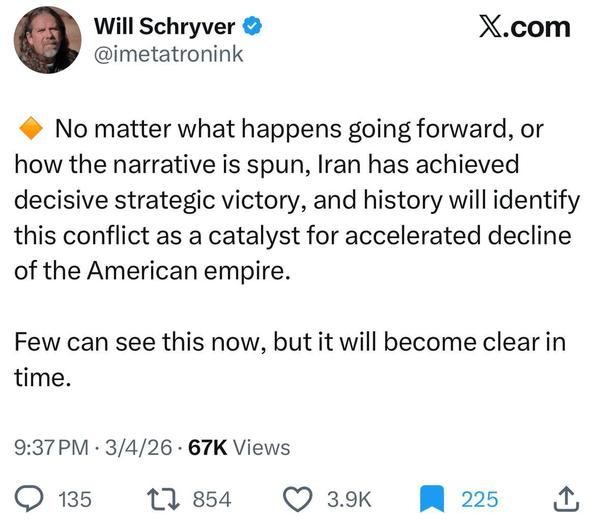
Task: Click the blue verified badge
Action: coord(256,26)
